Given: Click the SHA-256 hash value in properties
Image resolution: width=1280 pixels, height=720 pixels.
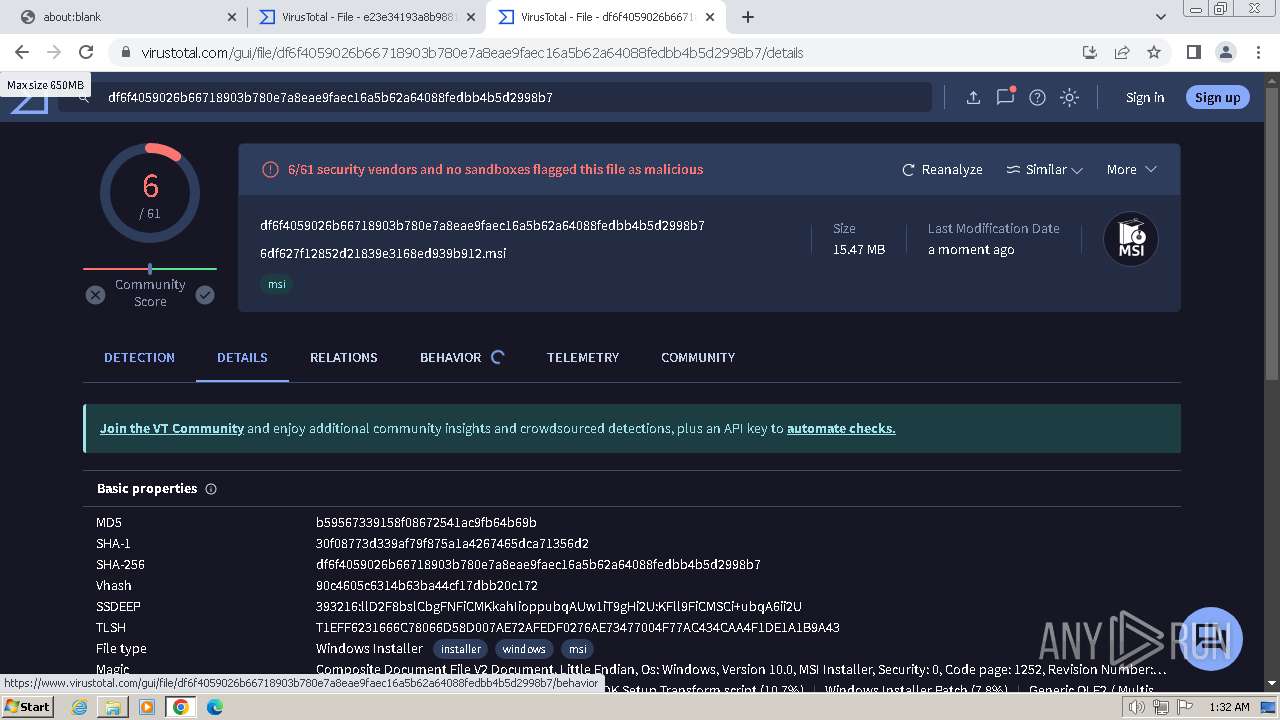Looking at the screenshot, I should pyautogui.click(x=538, y=564).
